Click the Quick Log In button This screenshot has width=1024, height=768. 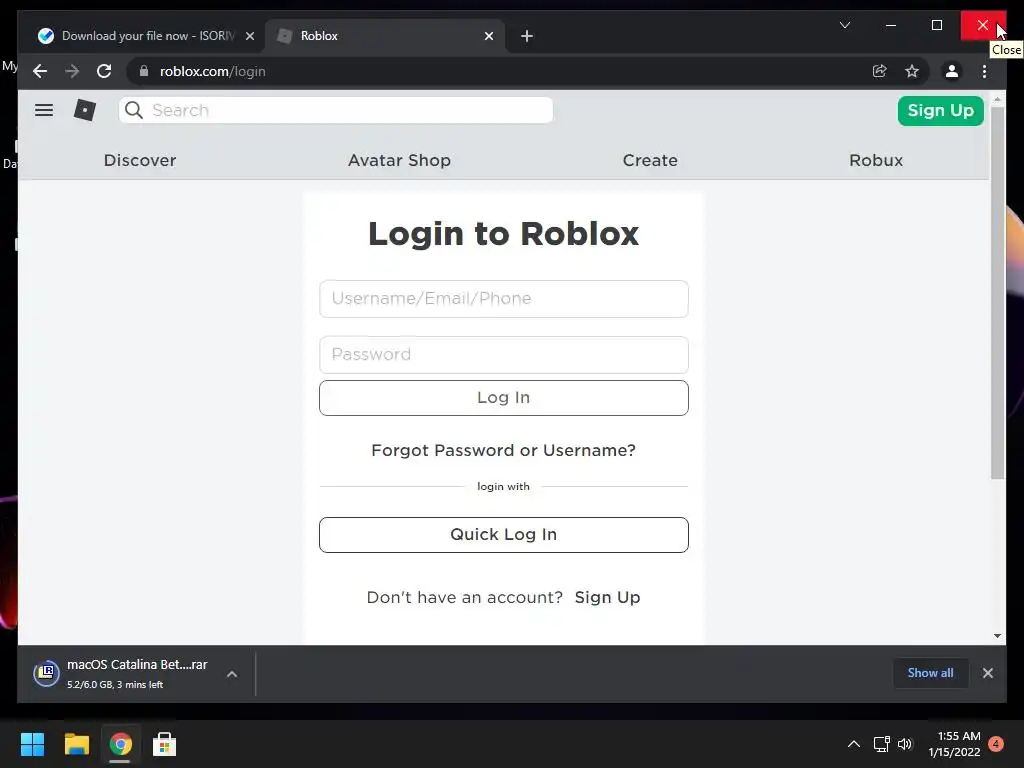click(x=504, y=535)
